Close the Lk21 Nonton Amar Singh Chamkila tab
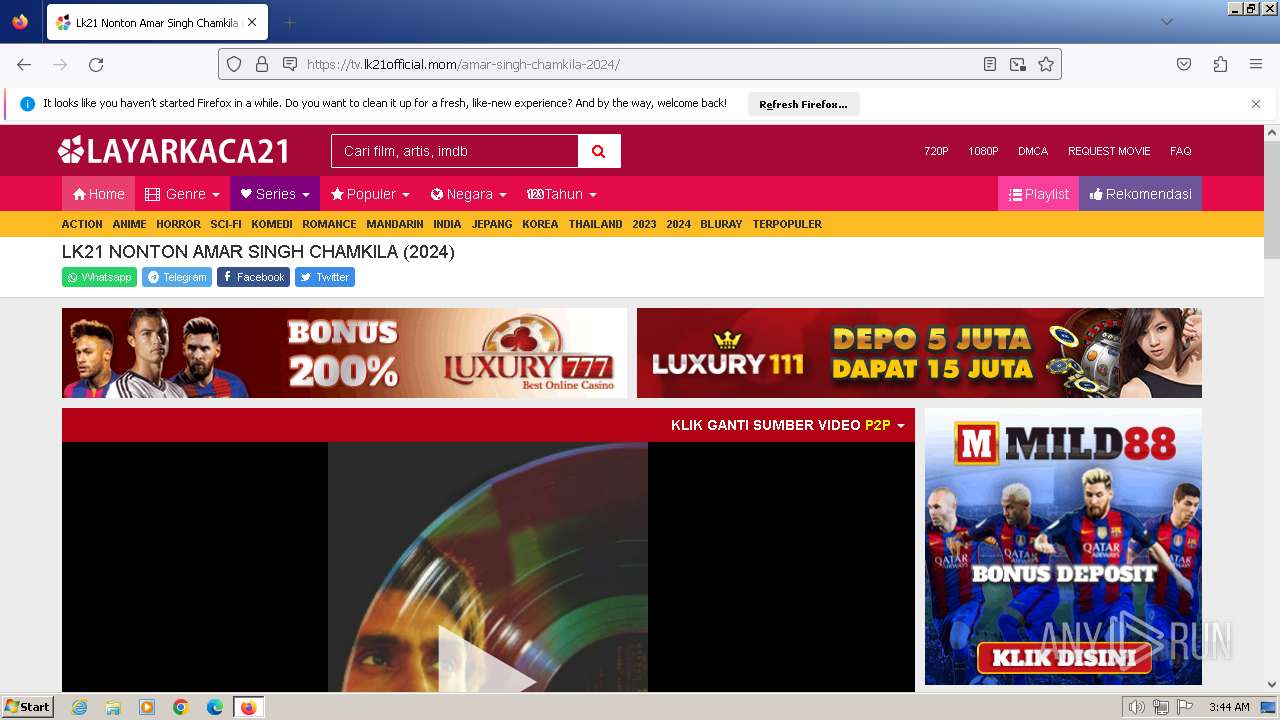The height and width of the screenshot is (720, 1280). pos(252,22)
